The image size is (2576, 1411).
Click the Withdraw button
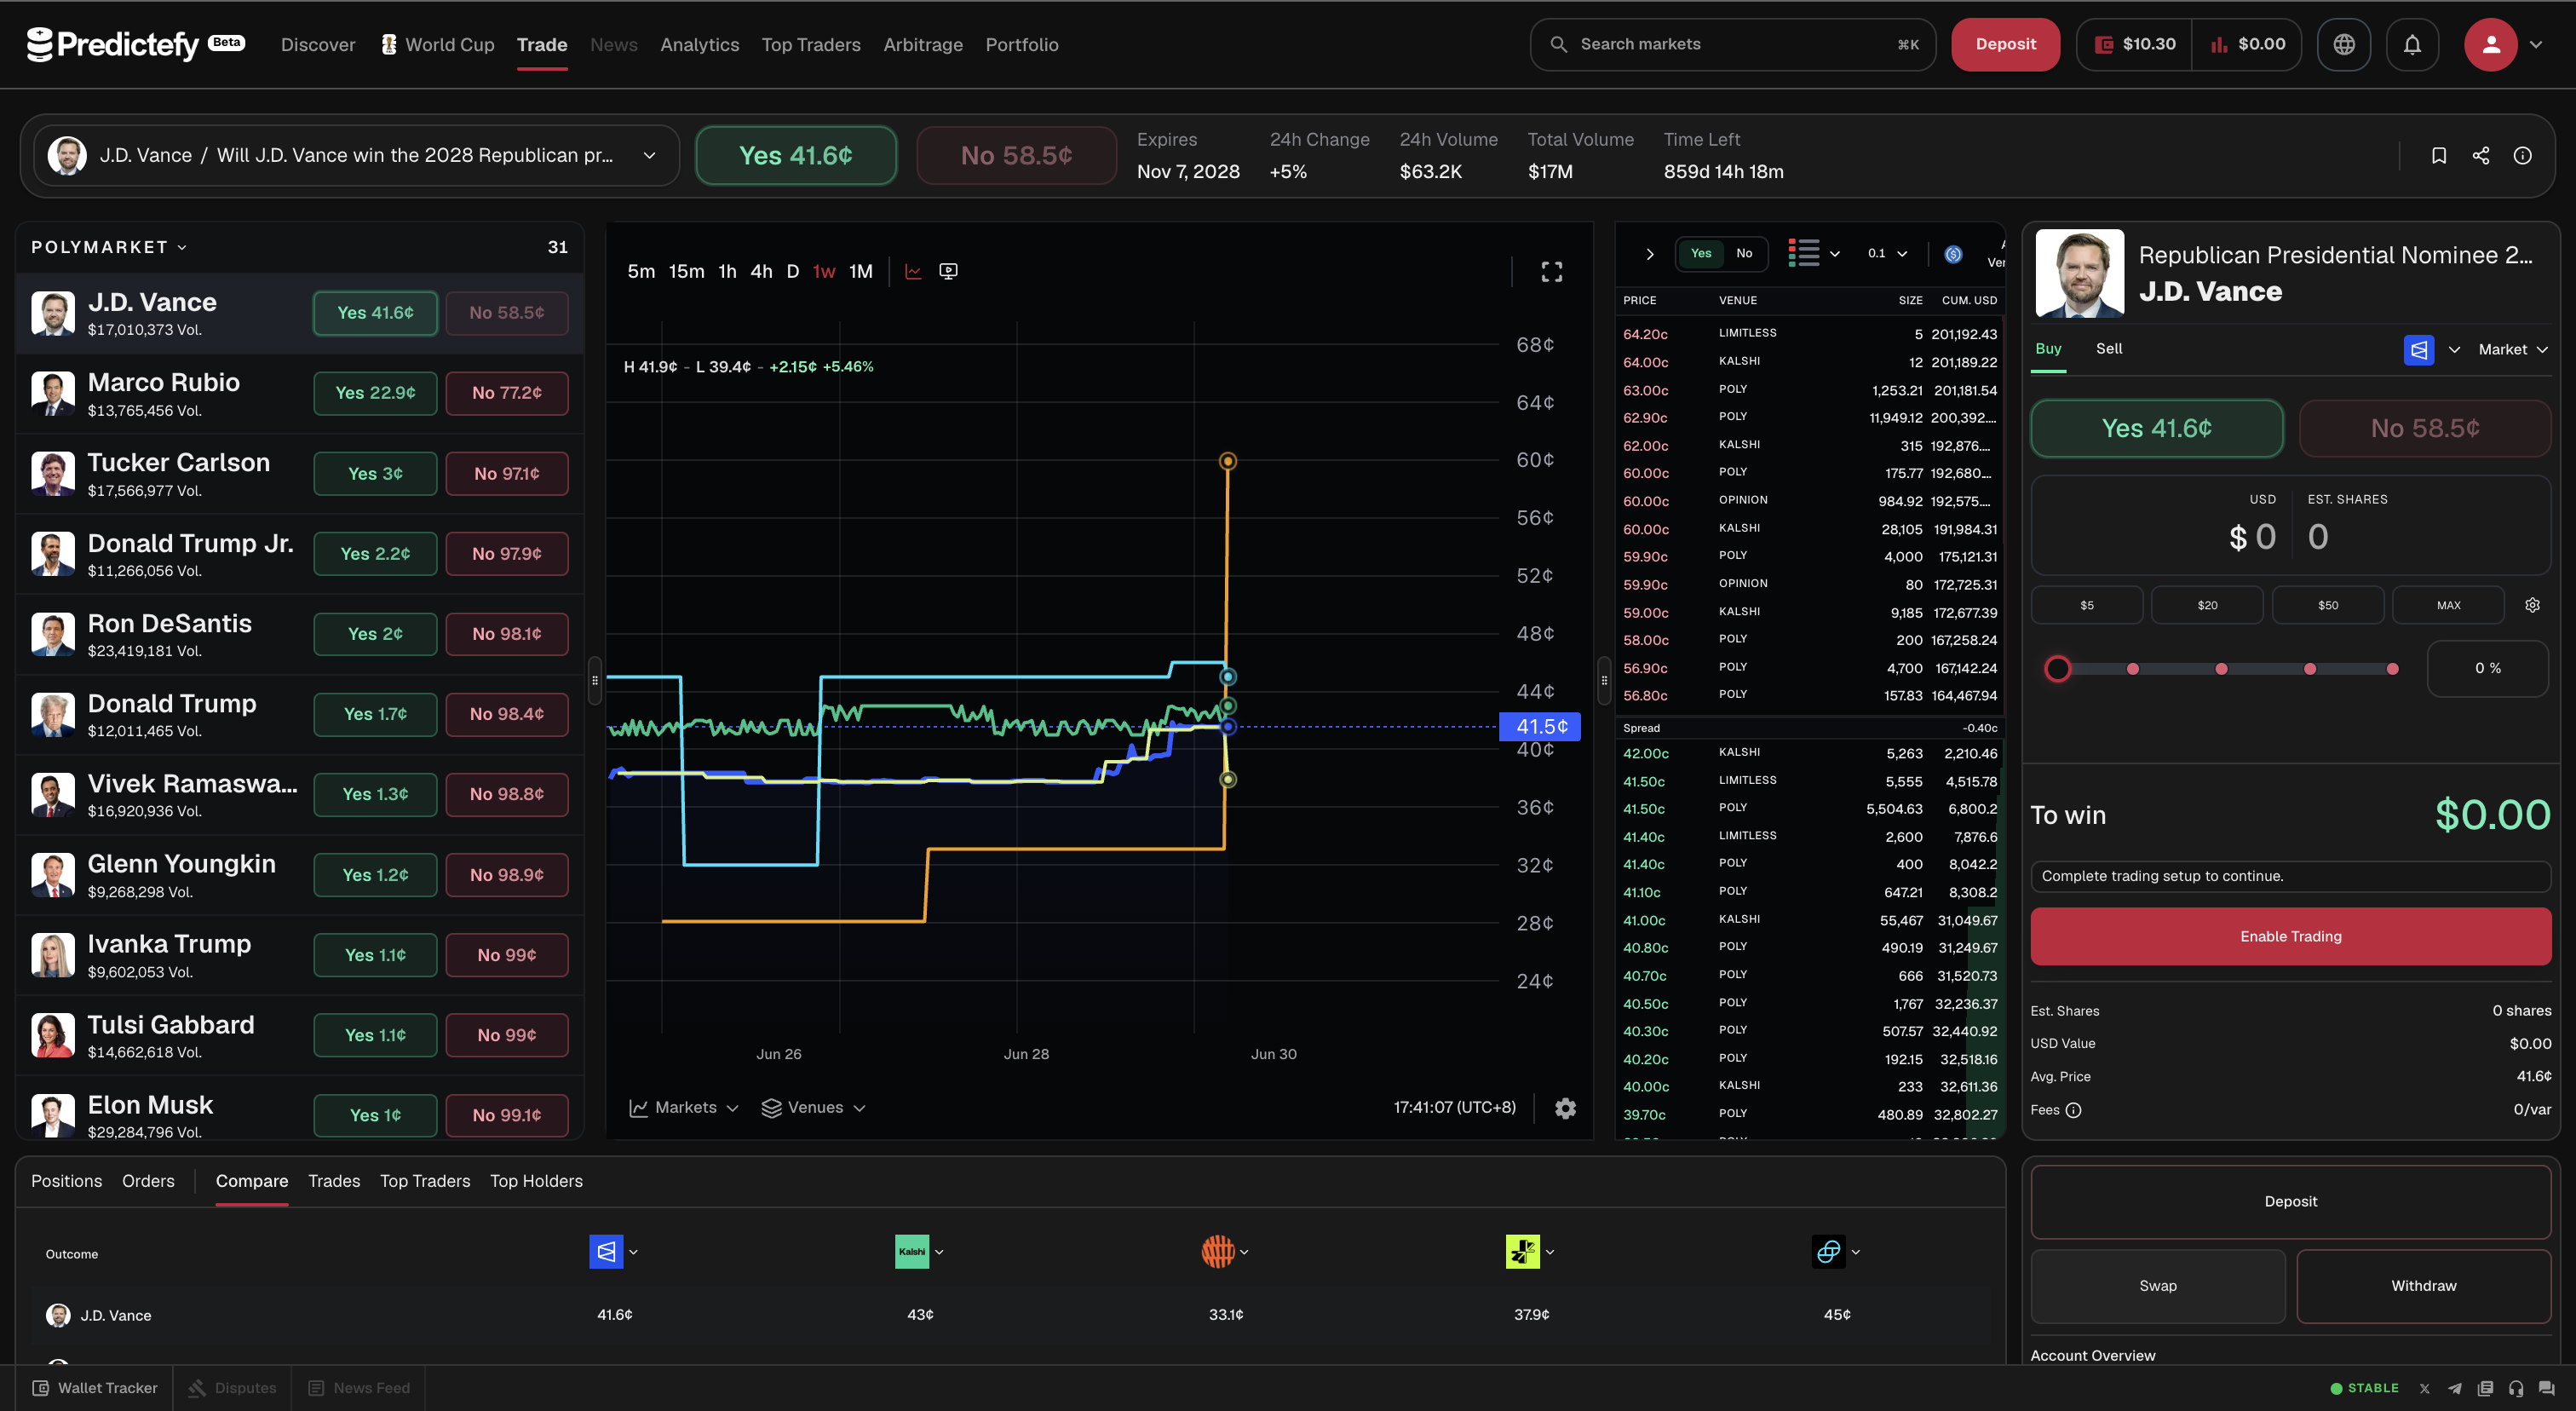2424,1286
